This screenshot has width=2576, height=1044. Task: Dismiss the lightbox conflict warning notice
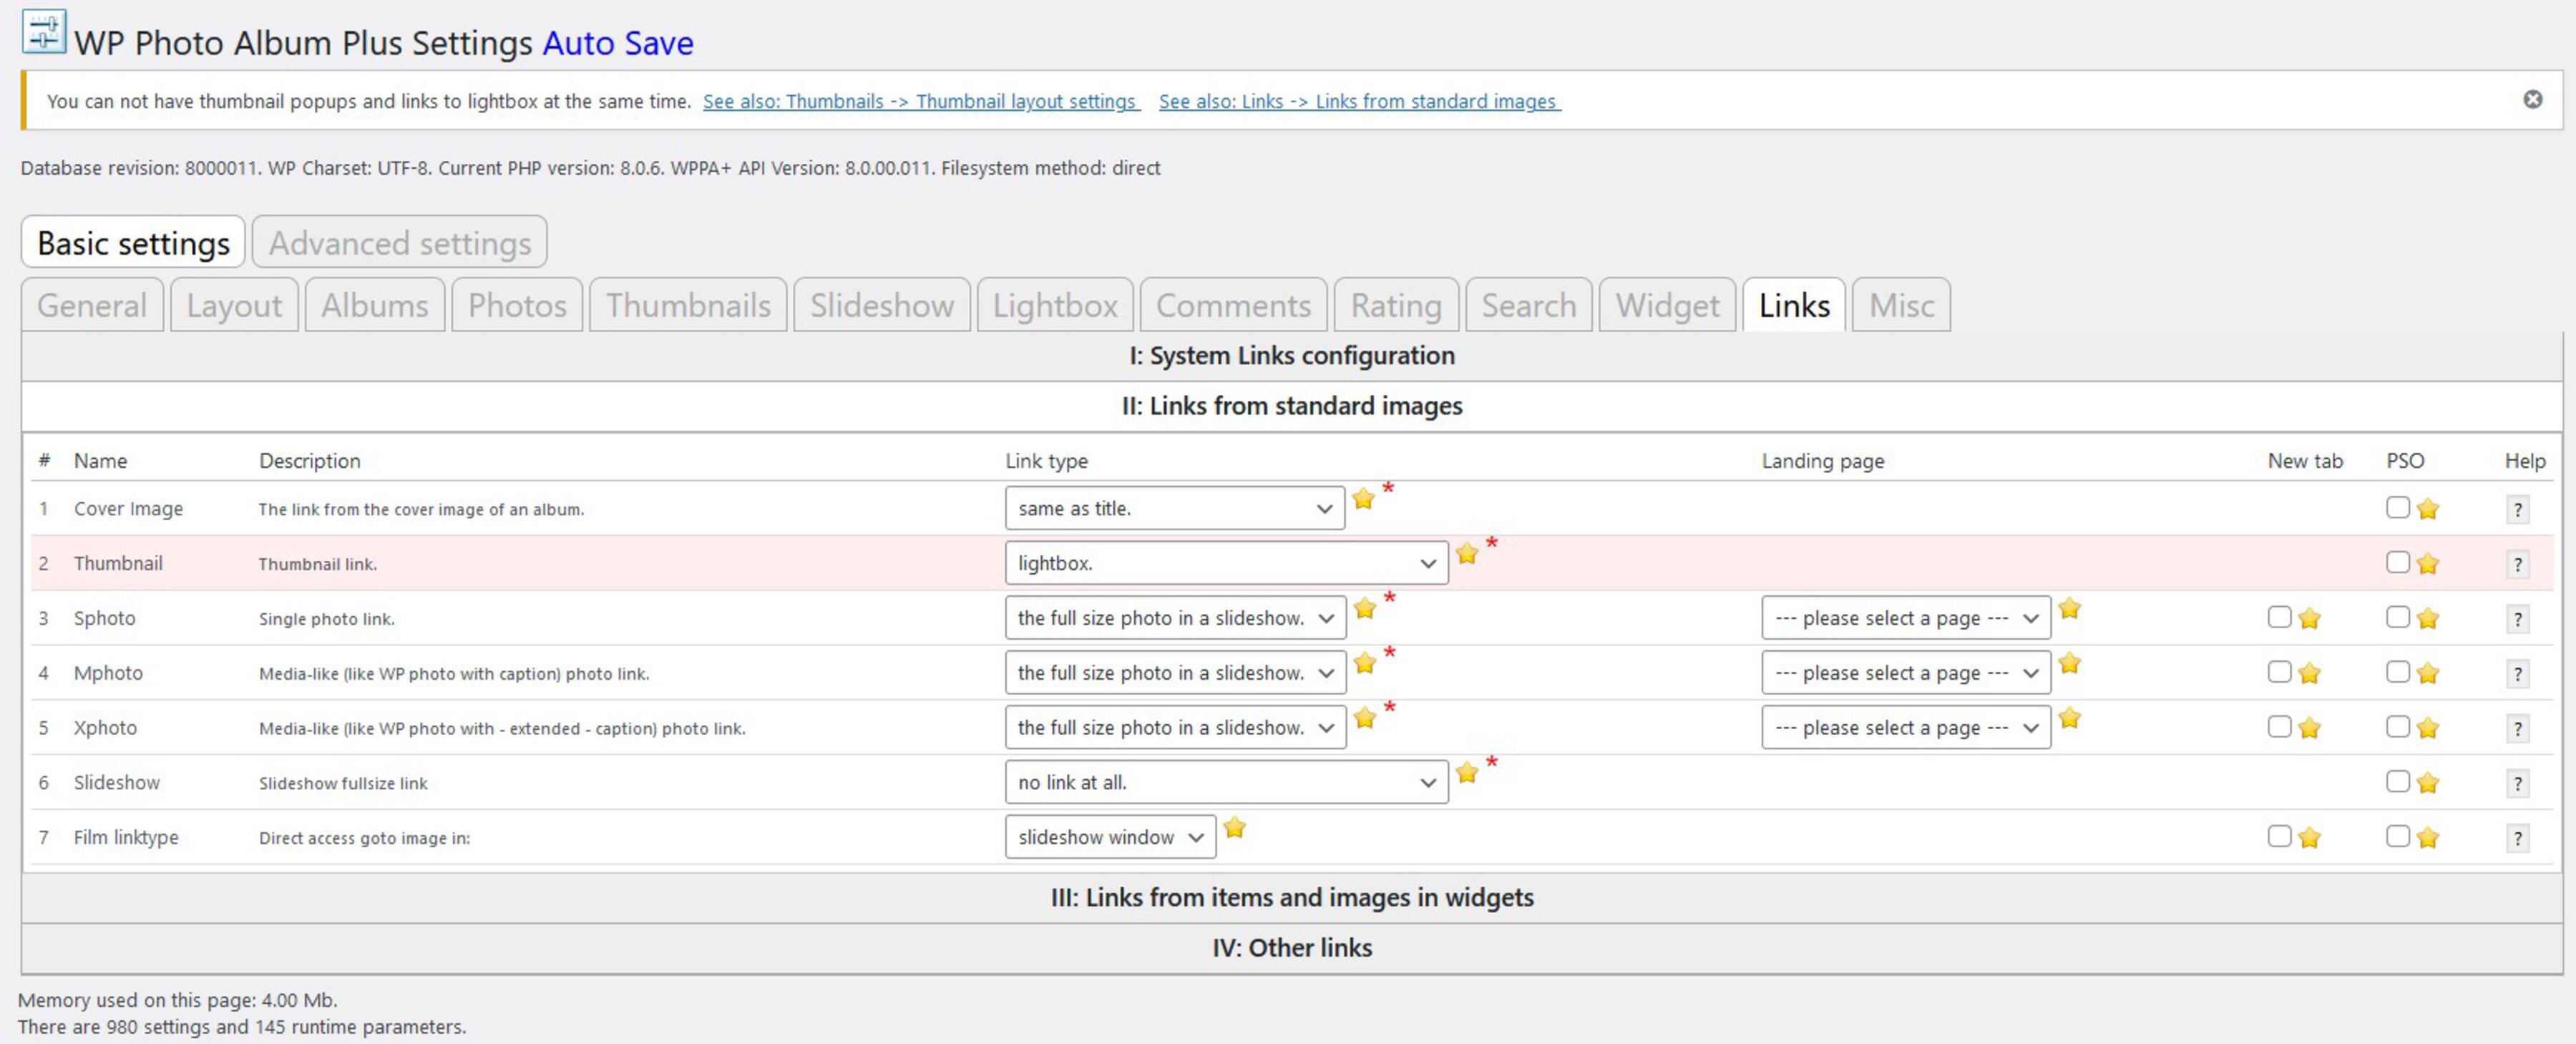2532,98
